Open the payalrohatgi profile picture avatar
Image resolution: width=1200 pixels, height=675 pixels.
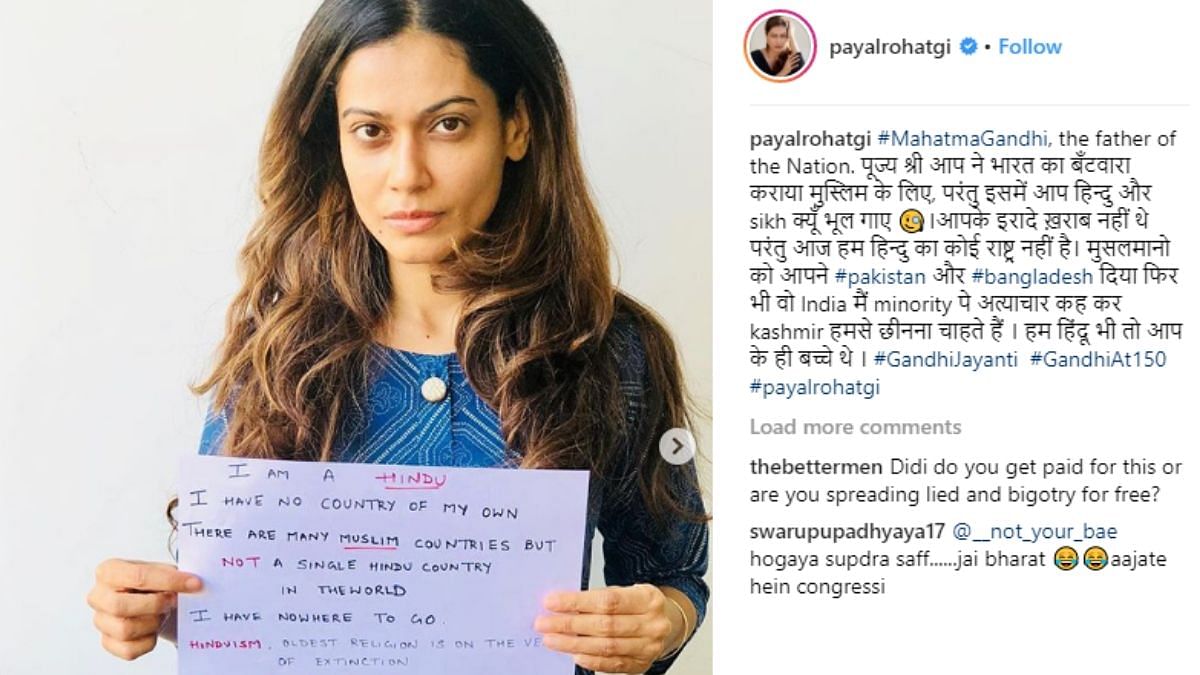tap(780, 46)
